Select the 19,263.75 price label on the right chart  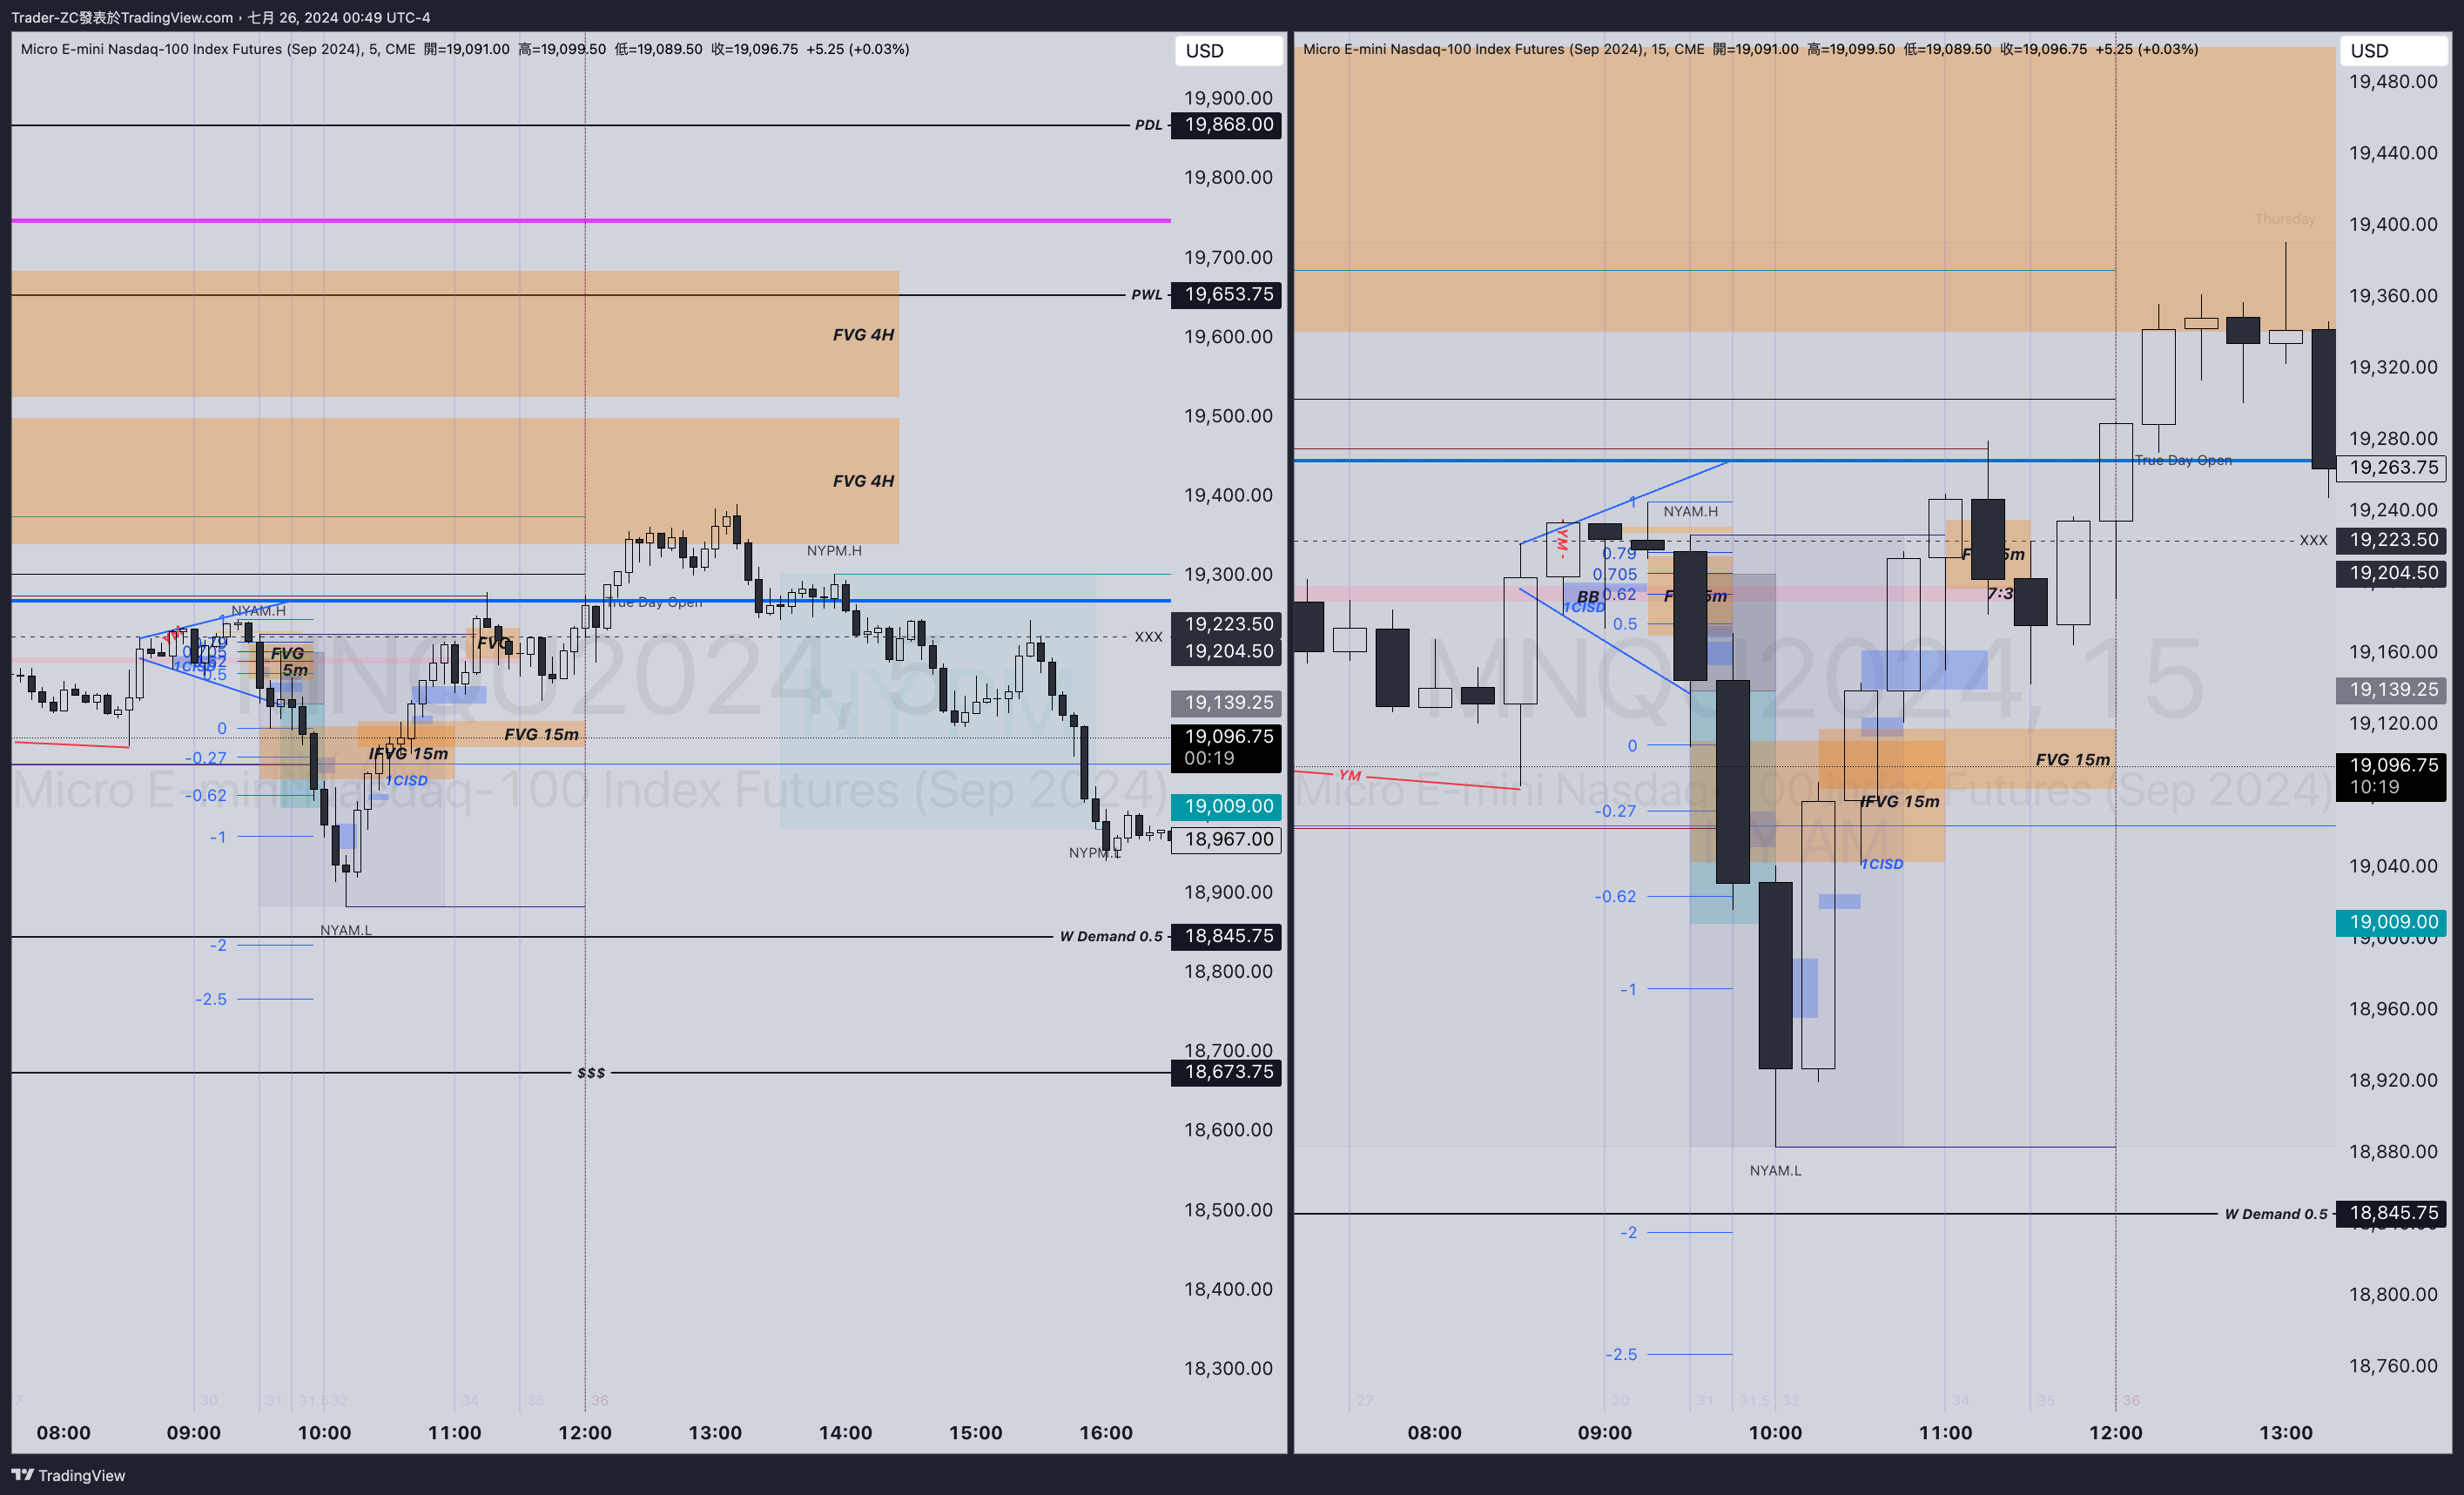[2391, 468]
